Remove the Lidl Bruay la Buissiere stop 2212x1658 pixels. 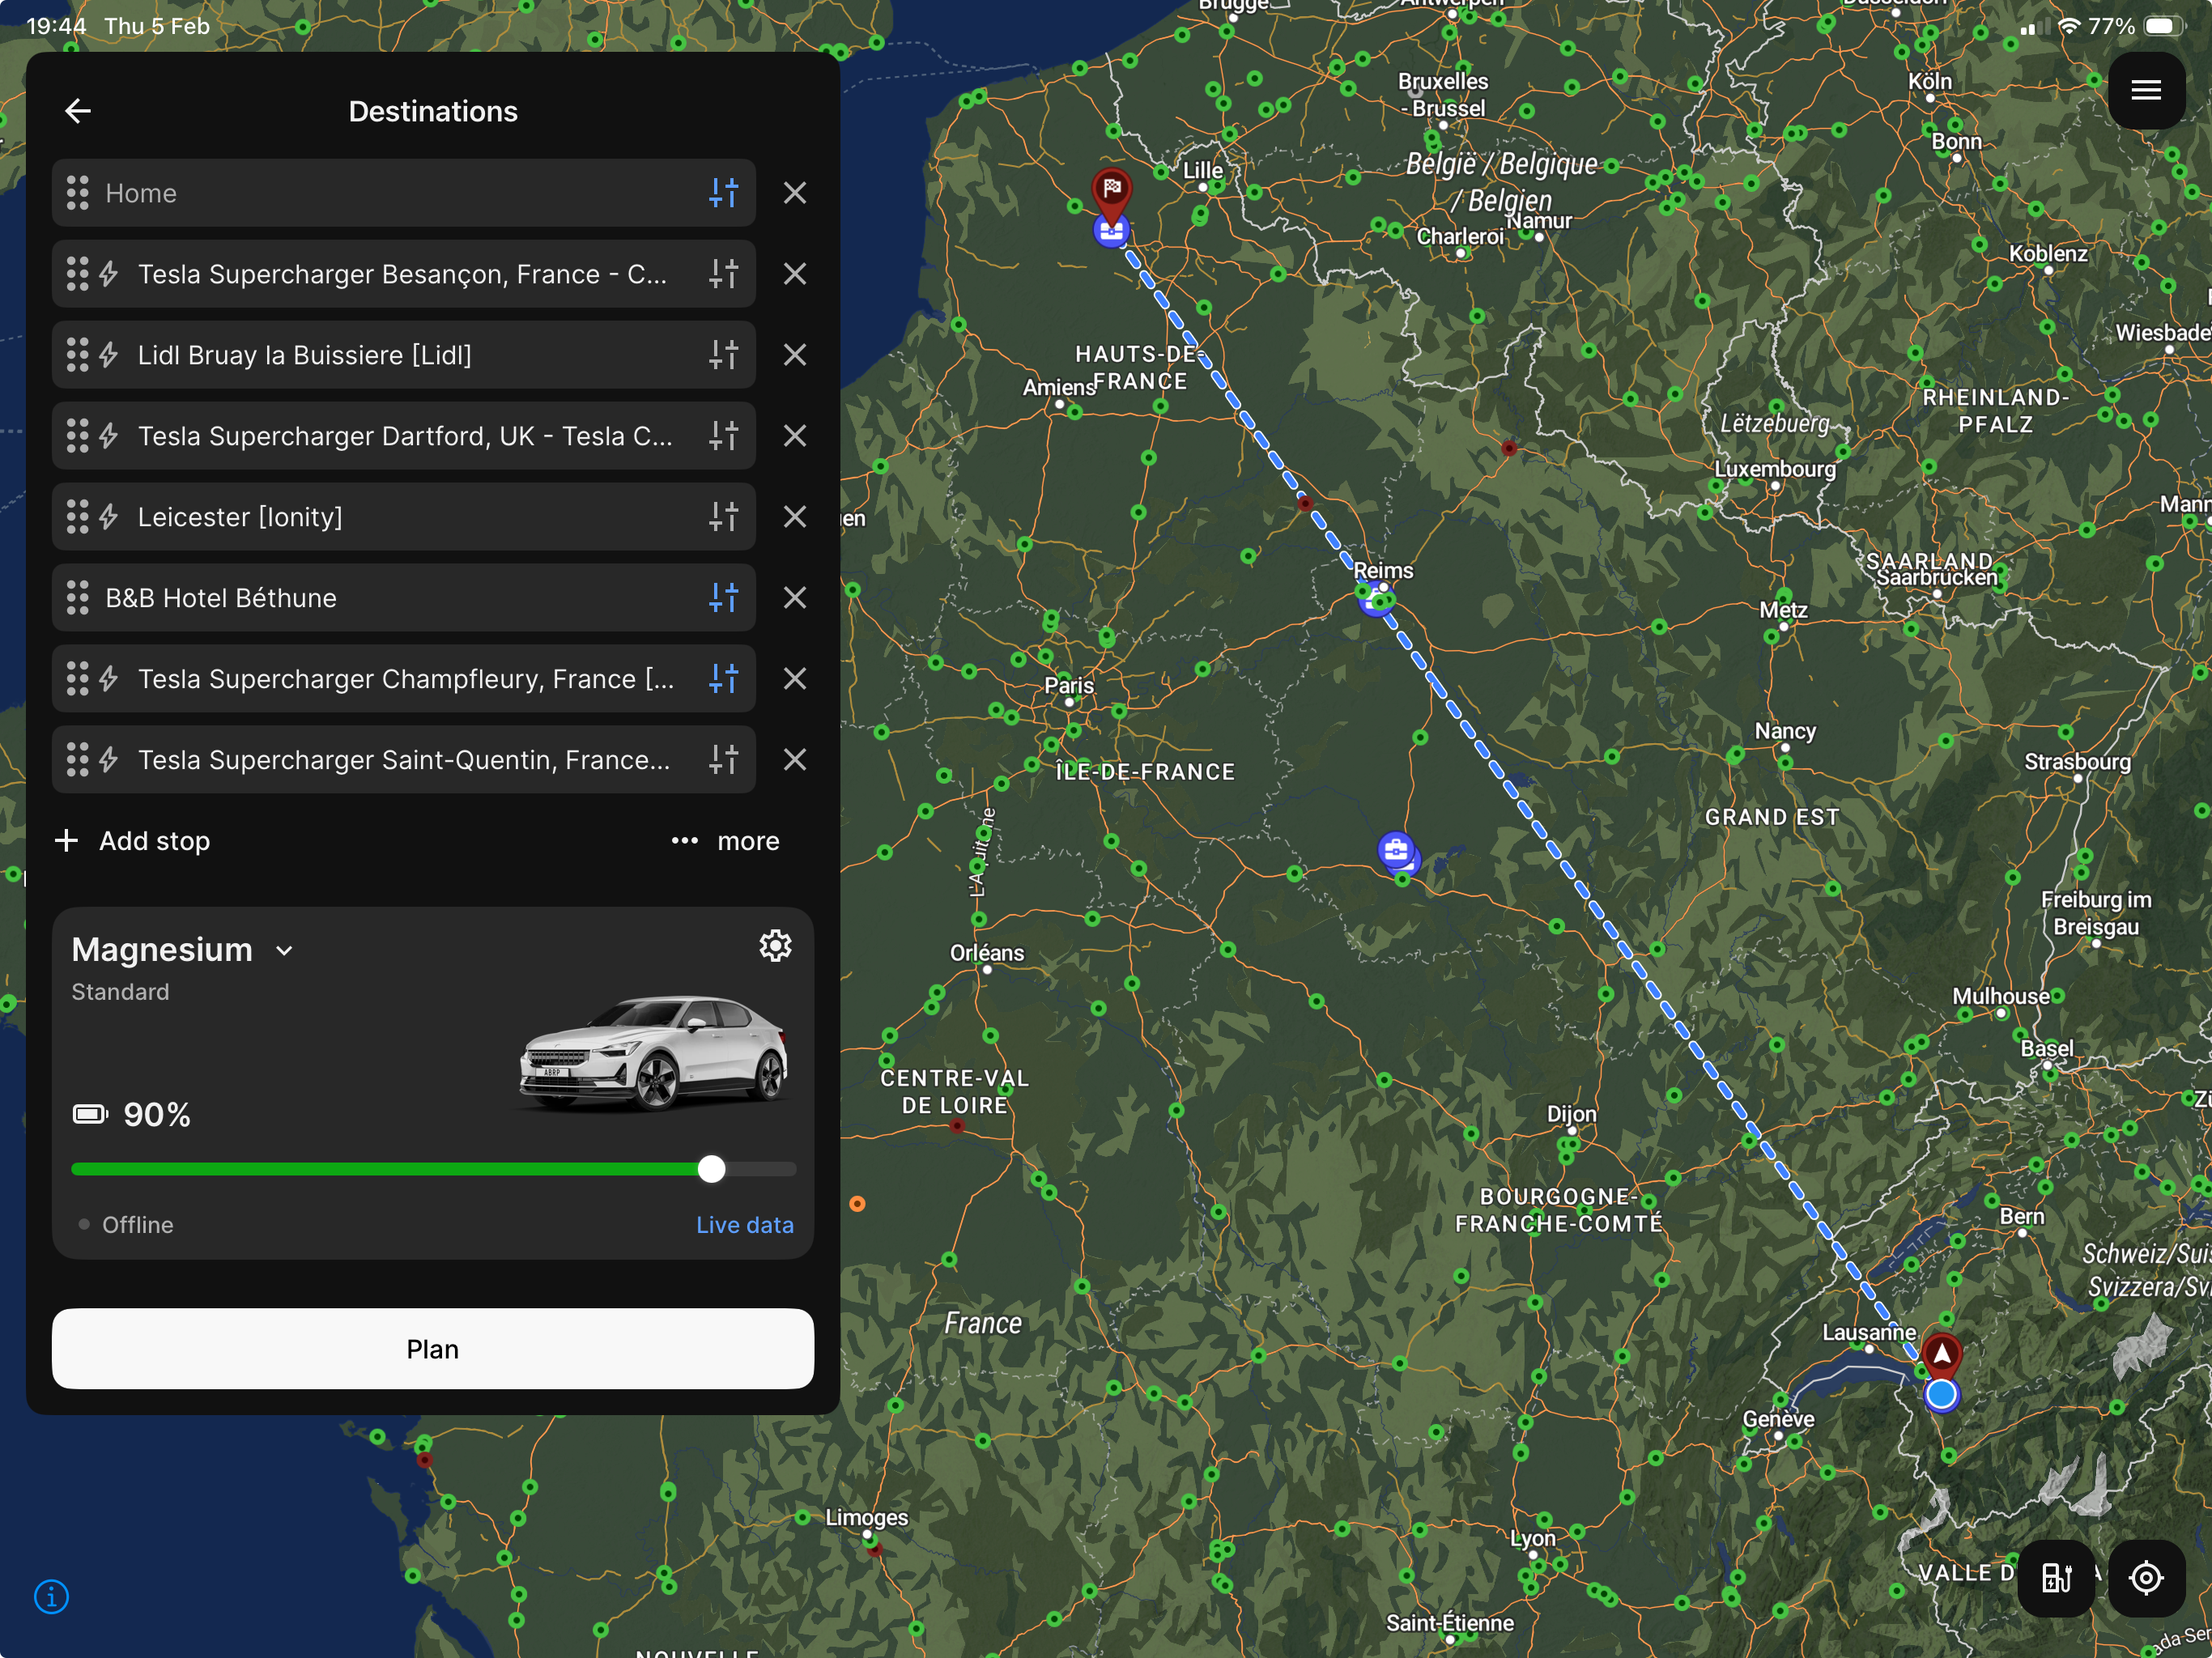795,355
